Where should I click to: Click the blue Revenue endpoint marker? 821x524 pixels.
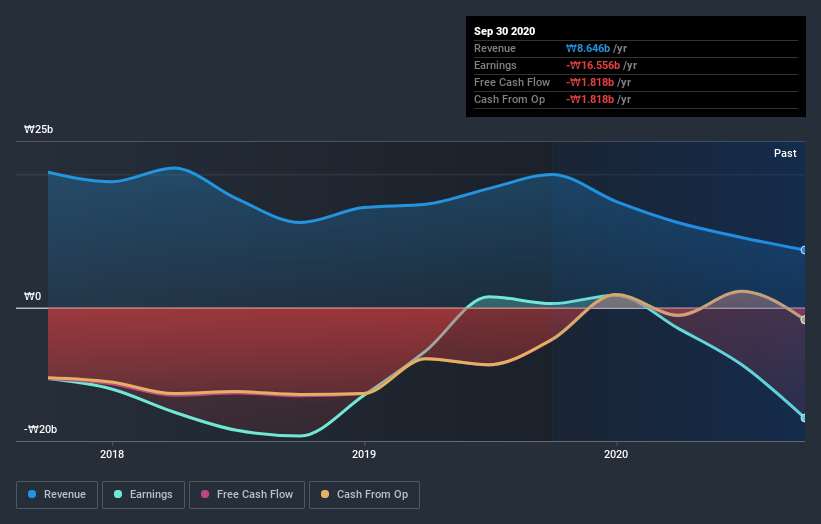click(804, 250)
